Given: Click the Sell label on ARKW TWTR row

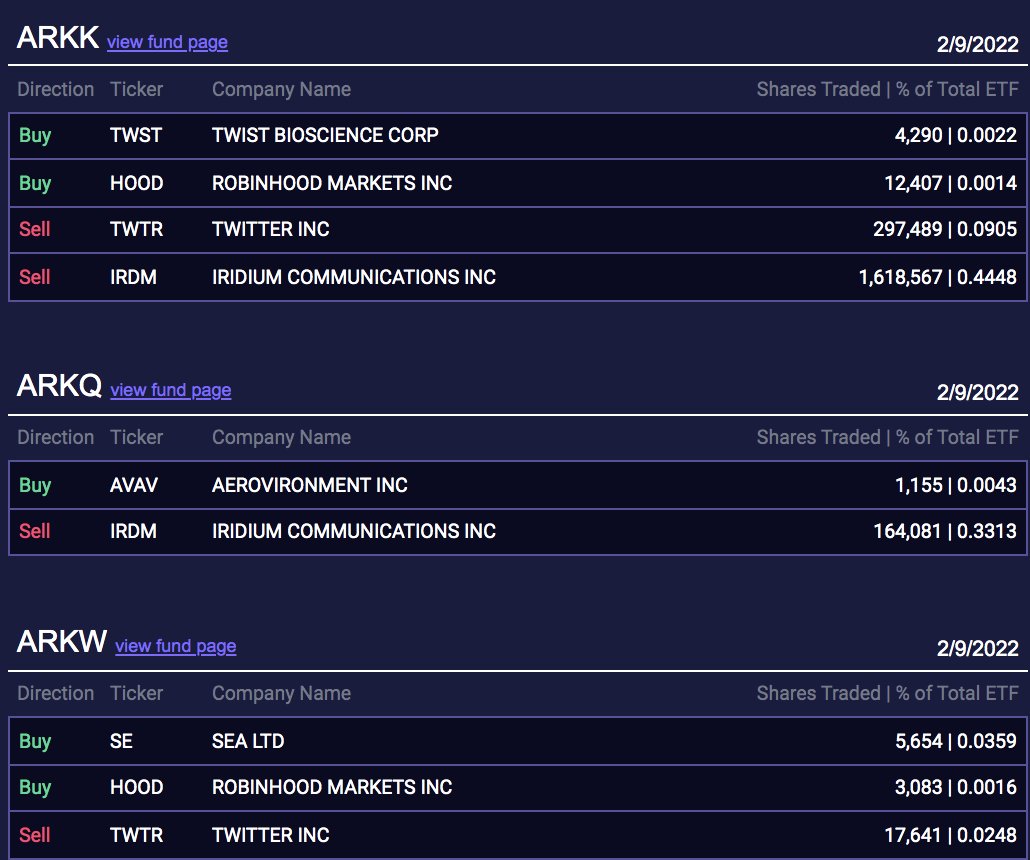Looking at the screenshot, I should click(x=35, y=836).
